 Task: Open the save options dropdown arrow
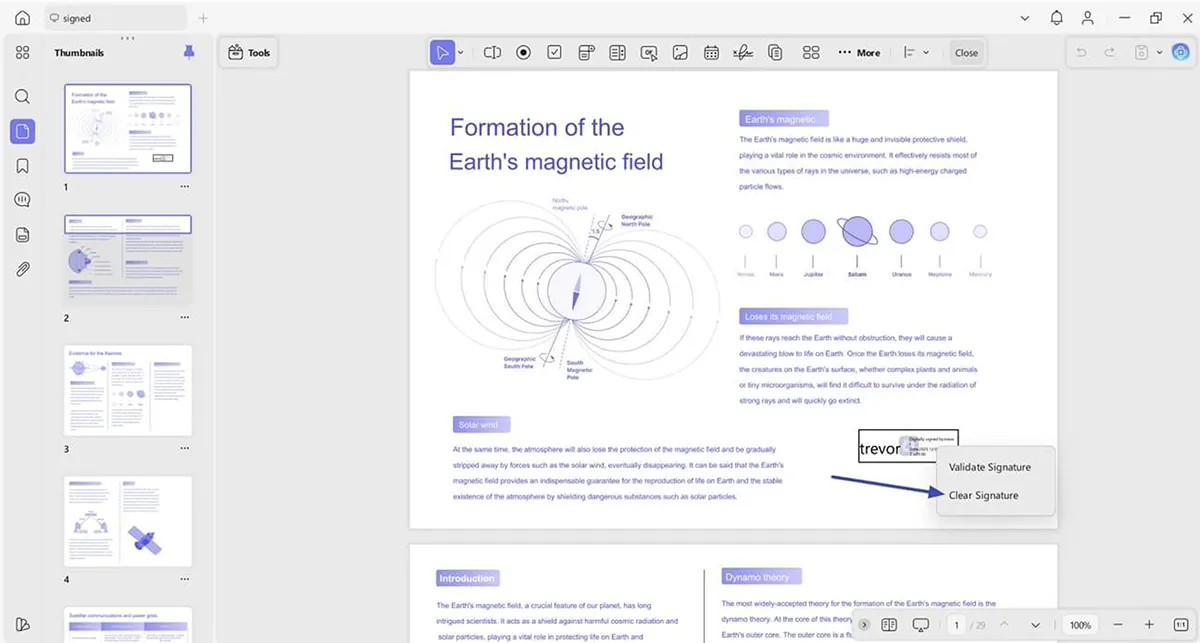click(x=1159, y=53)
